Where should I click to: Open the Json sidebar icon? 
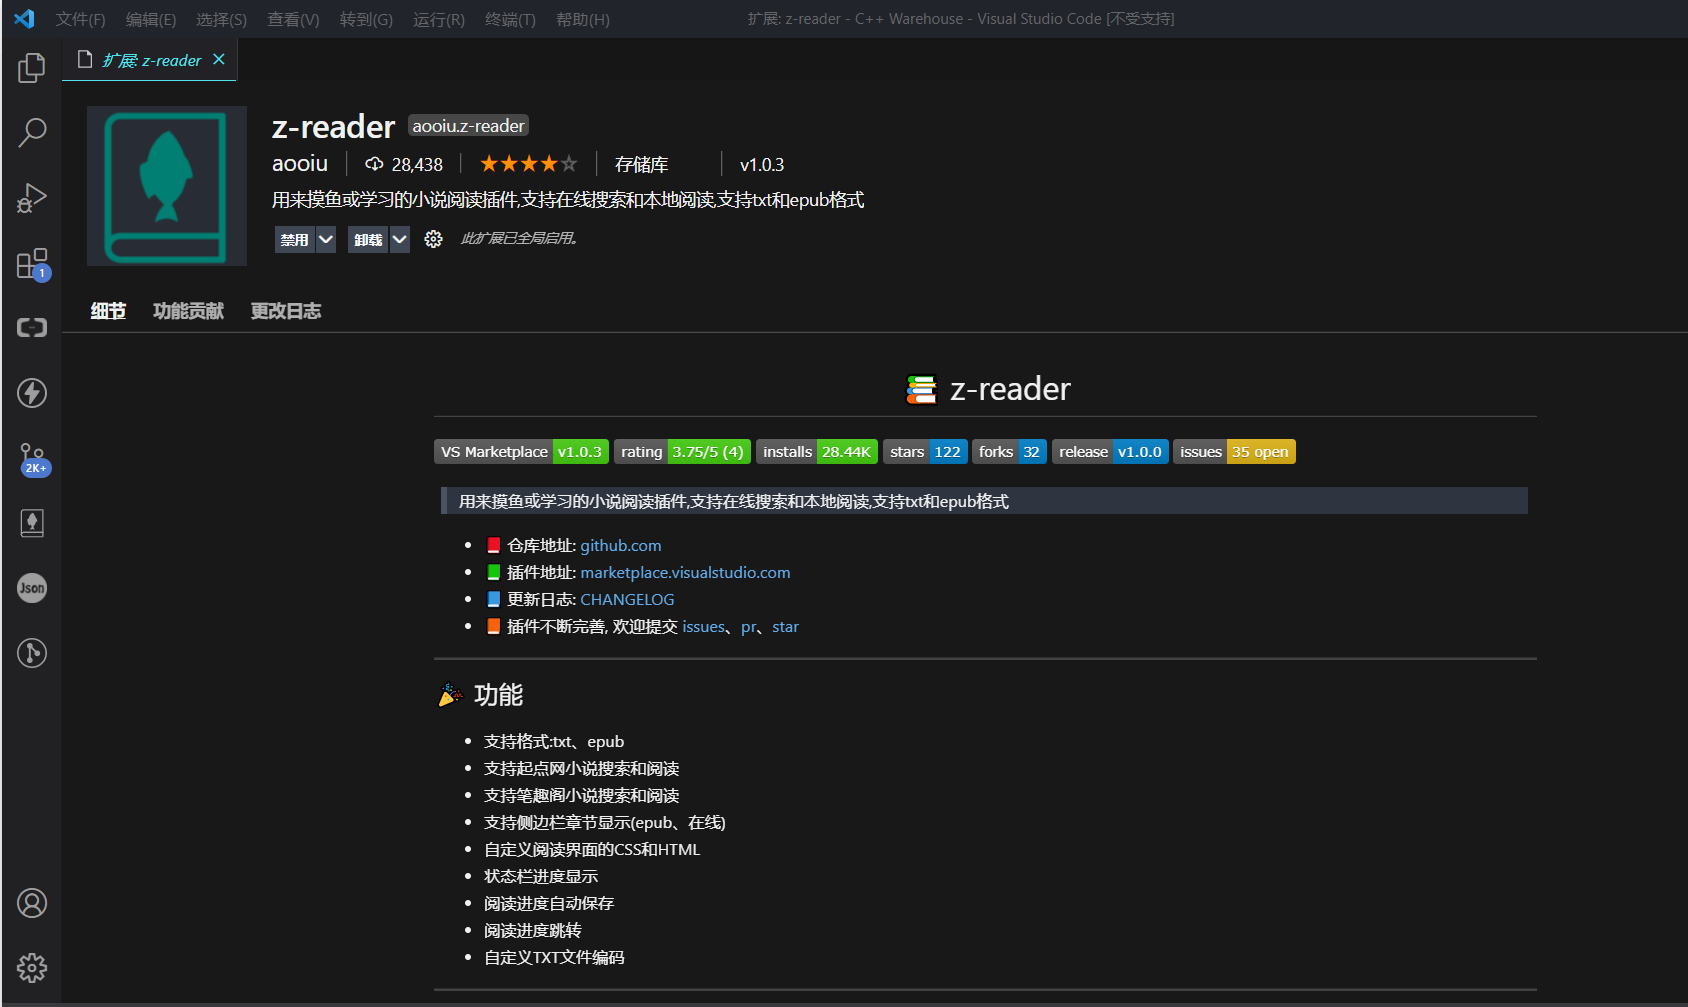[x=32, y=588]
